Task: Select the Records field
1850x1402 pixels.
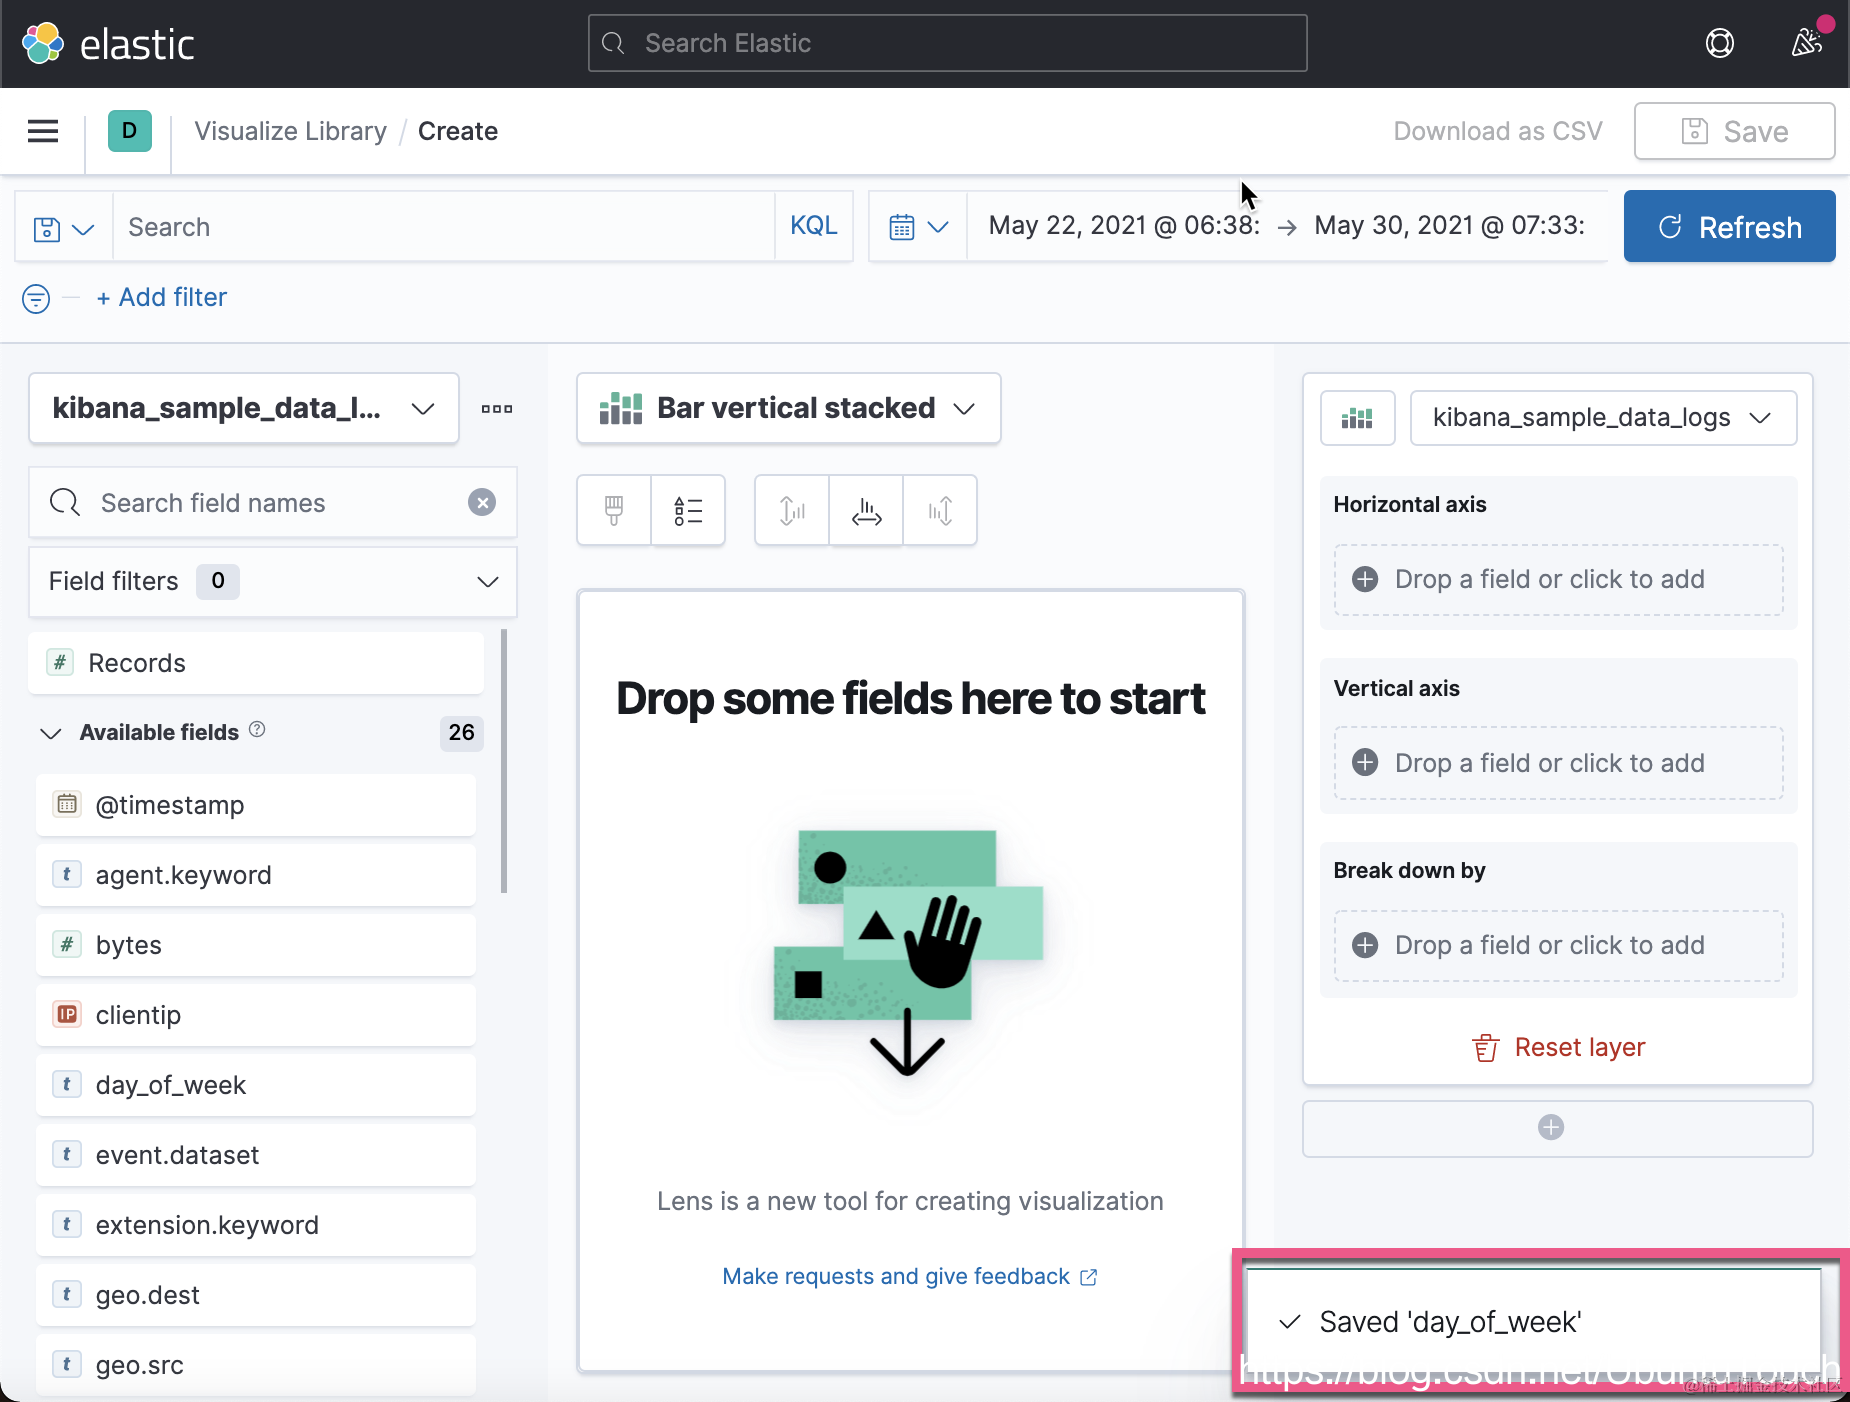Action: pyautogui.click(x=257, y=663)
